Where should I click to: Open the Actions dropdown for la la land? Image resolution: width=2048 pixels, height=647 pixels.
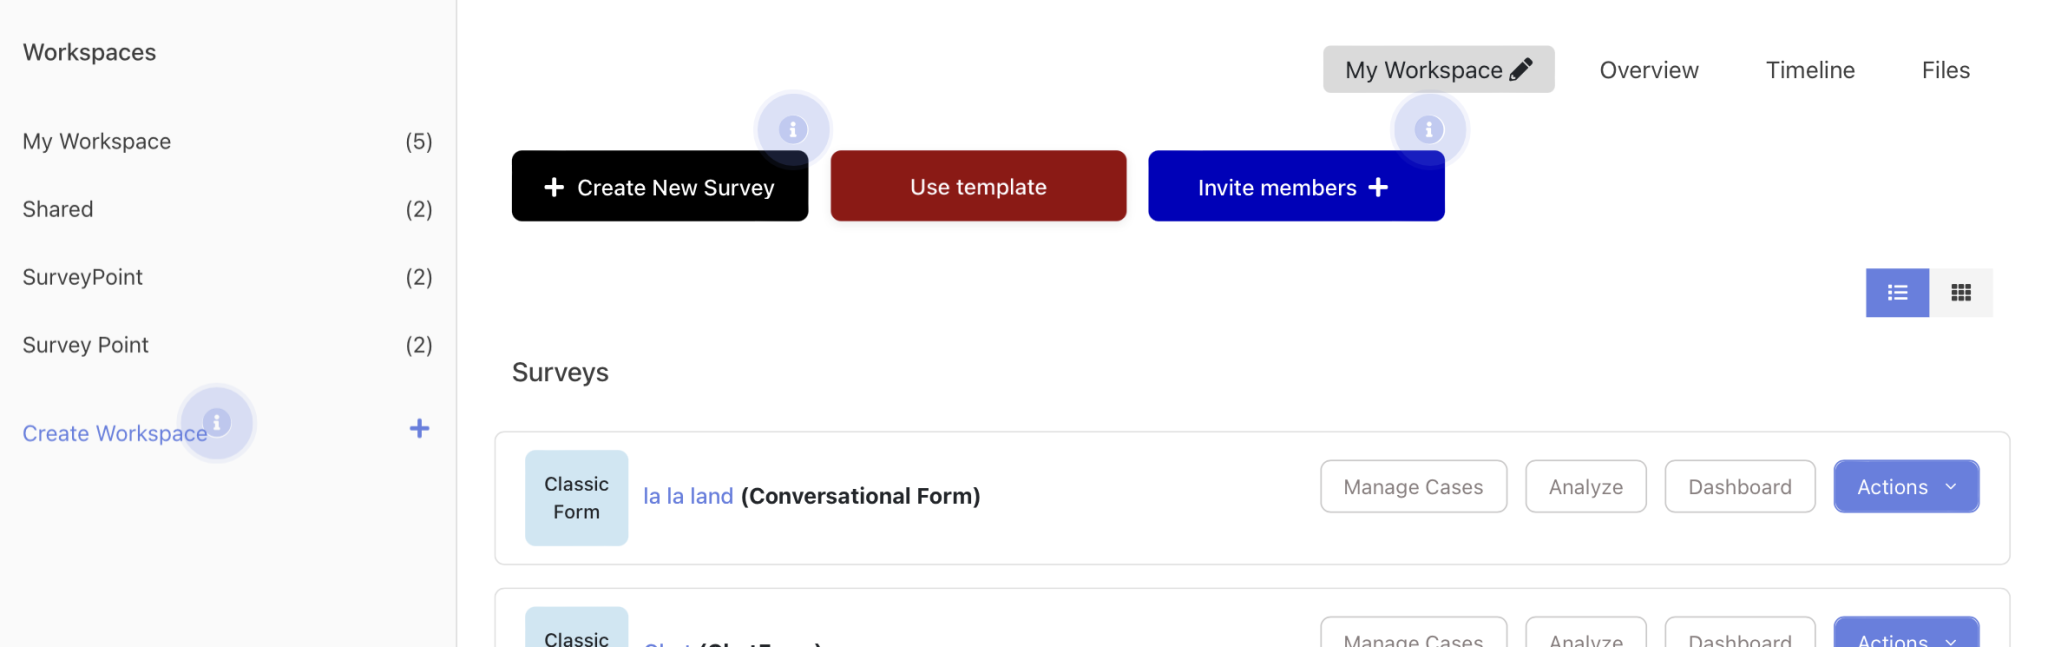1906,486
